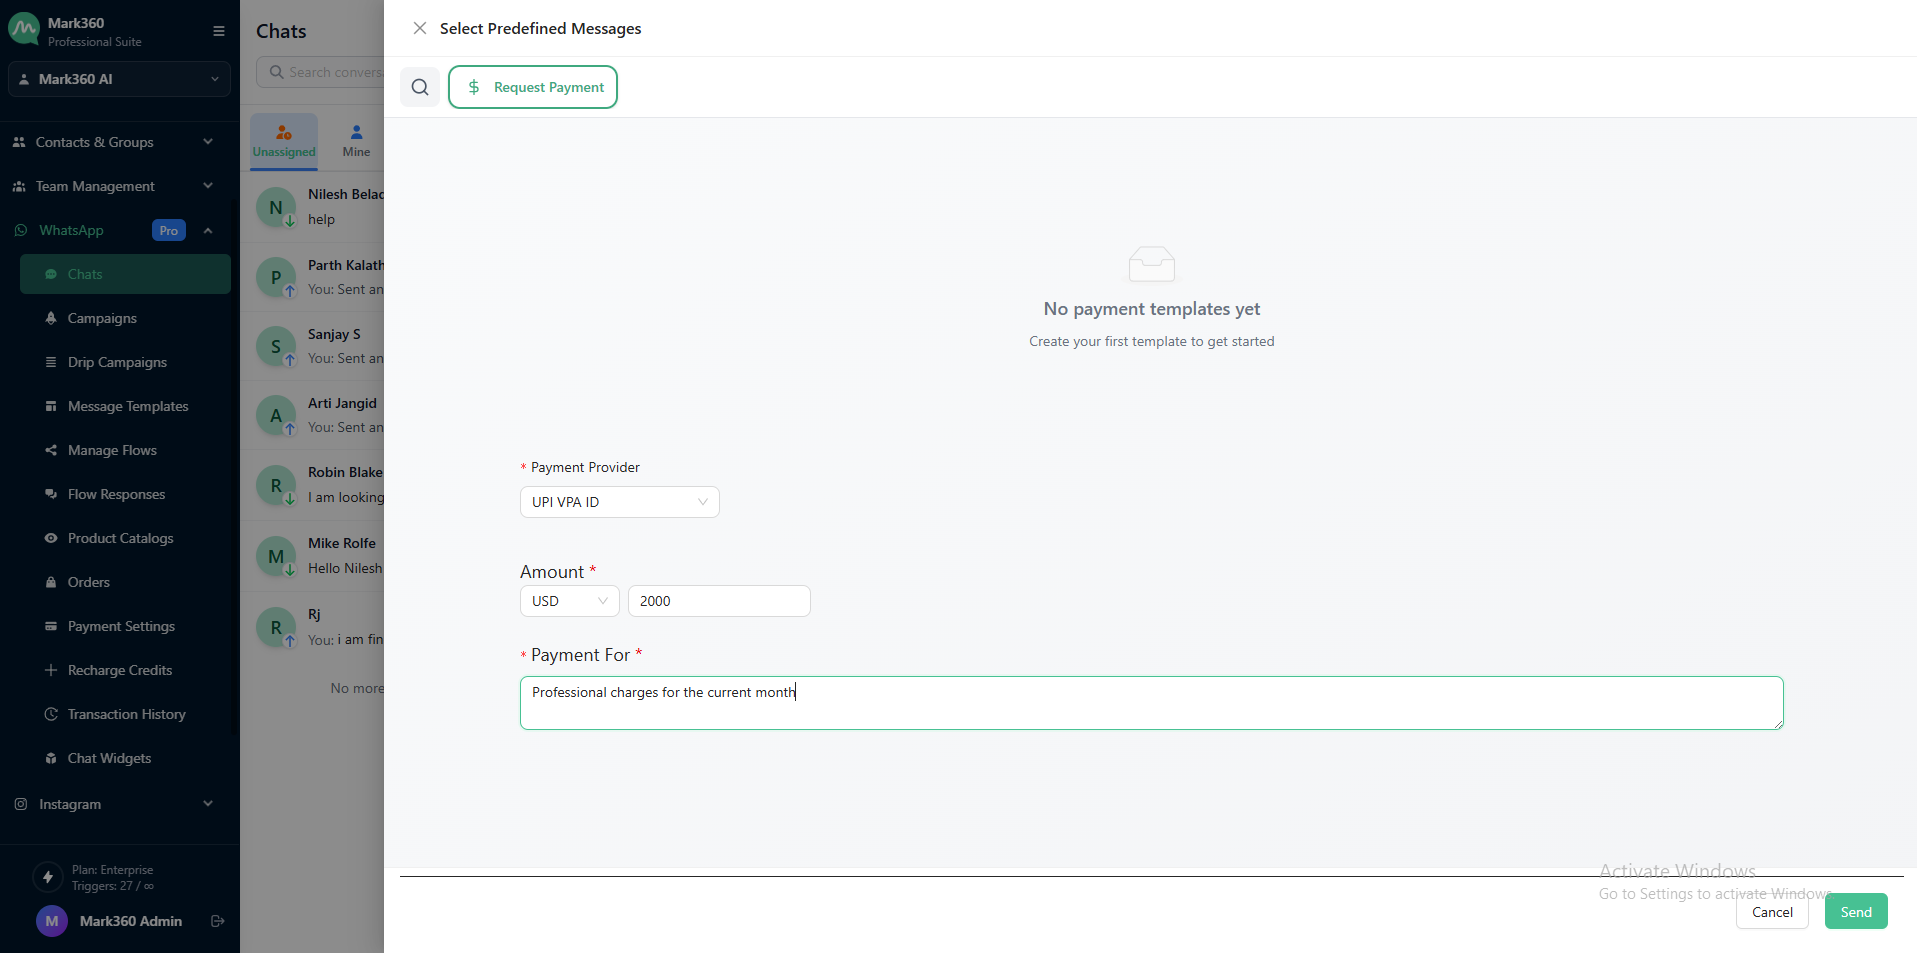Open the Payment Provider dropdown
Viewport: 1917px width, 953px height.
[x=619, y=502]
